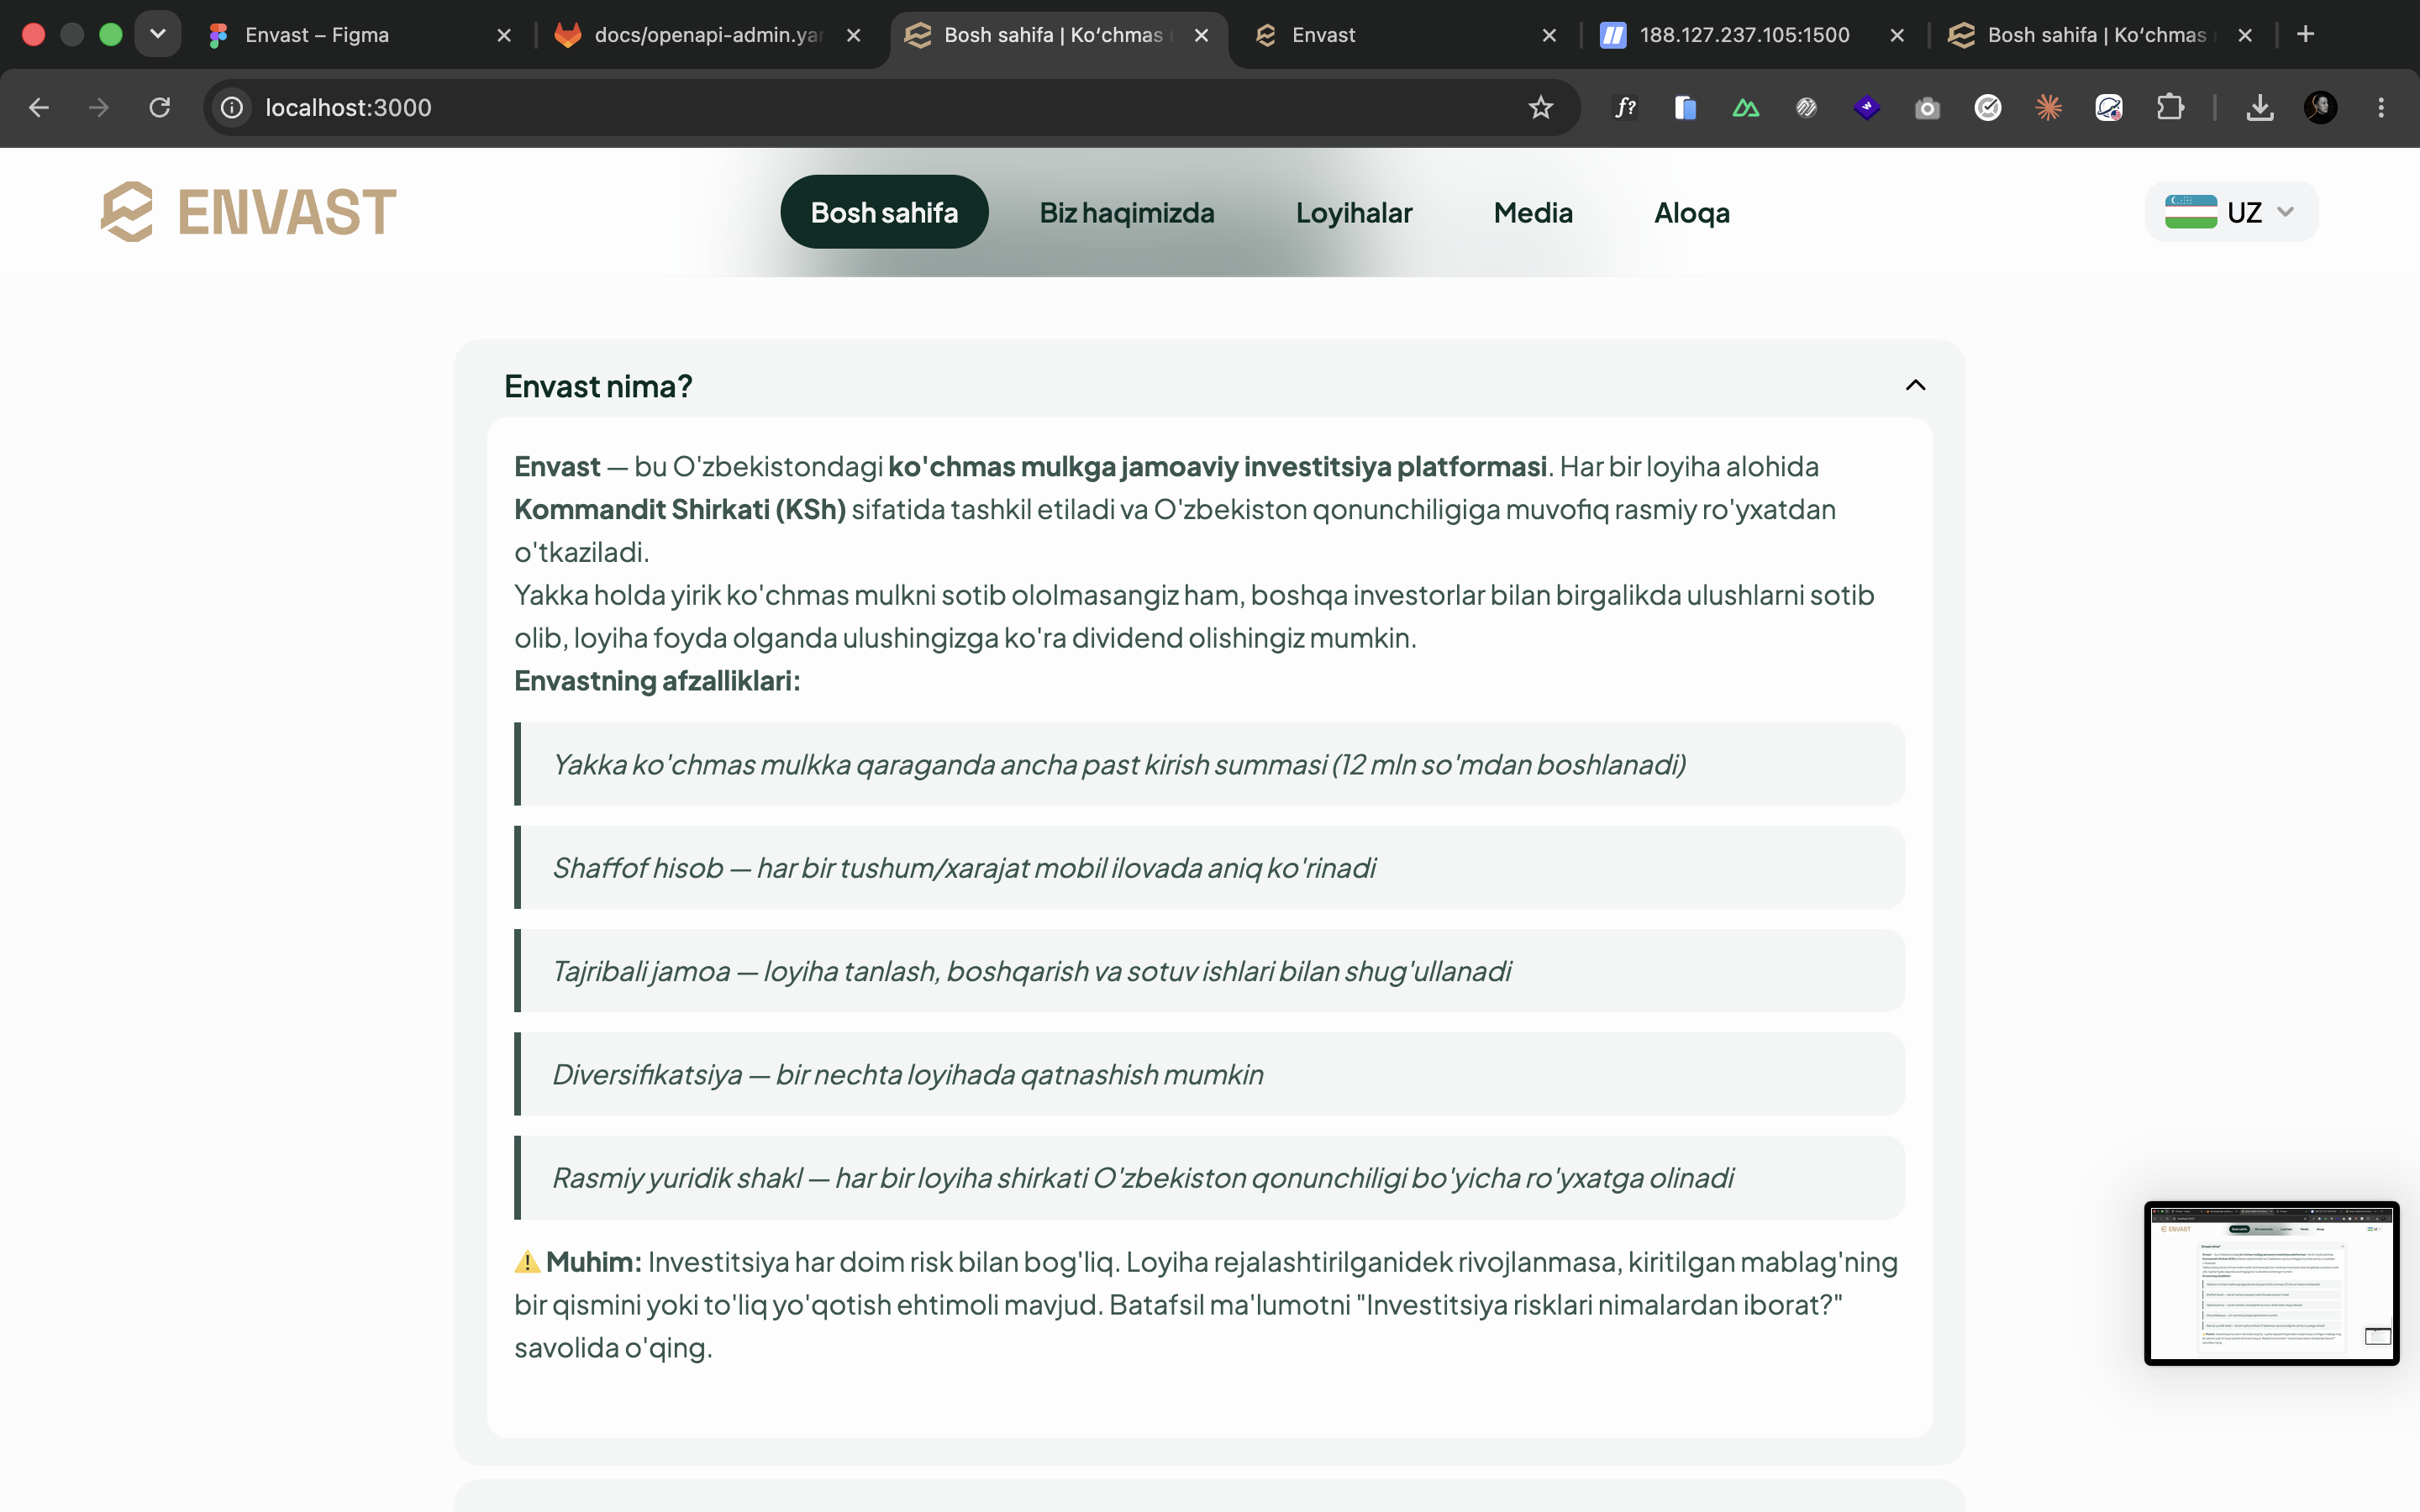Screen dimensions: 2420x1512
Task: Click the browser forward arrow
Action: point(98,107)
